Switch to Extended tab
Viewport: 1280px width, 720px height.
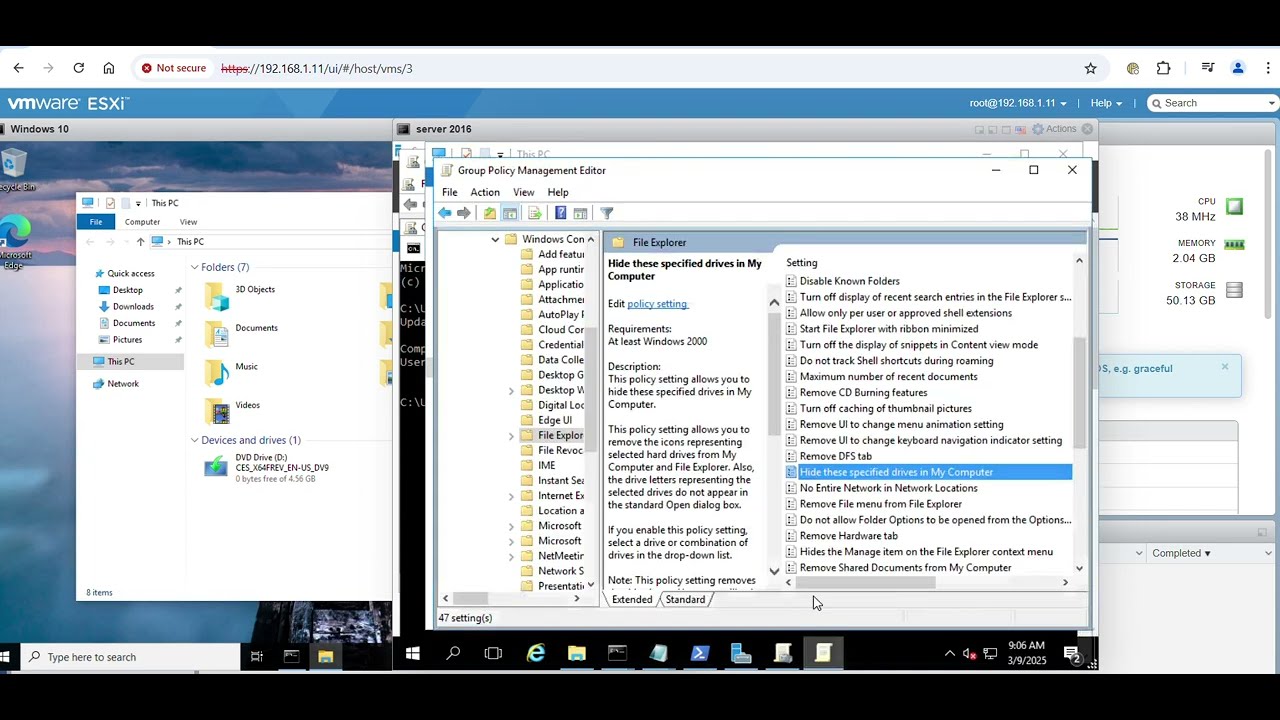click(632, 599)
